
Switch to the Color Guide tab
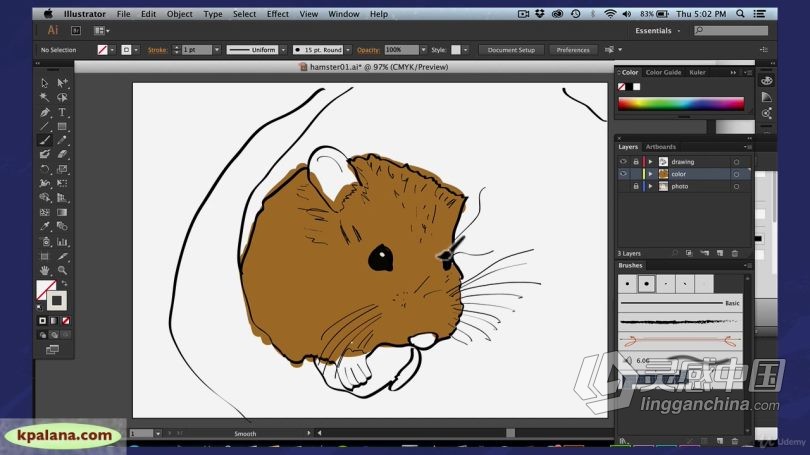coord(663,72)
